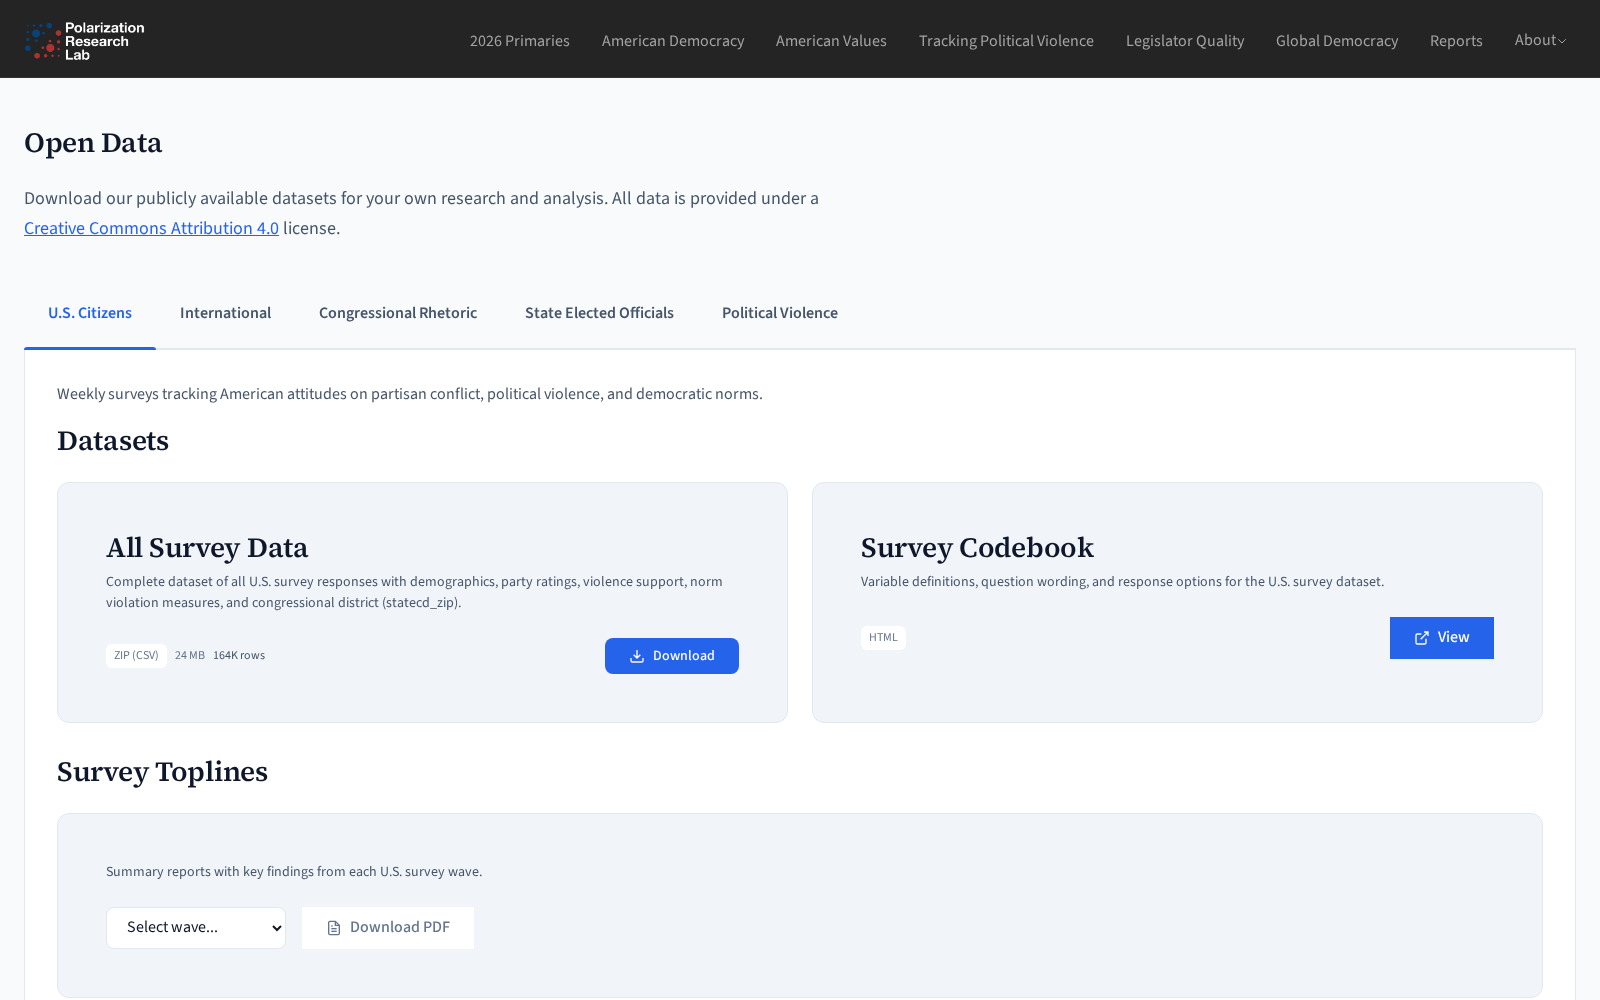
Task: Click the HTML format badge
Action: coord(883,638)
